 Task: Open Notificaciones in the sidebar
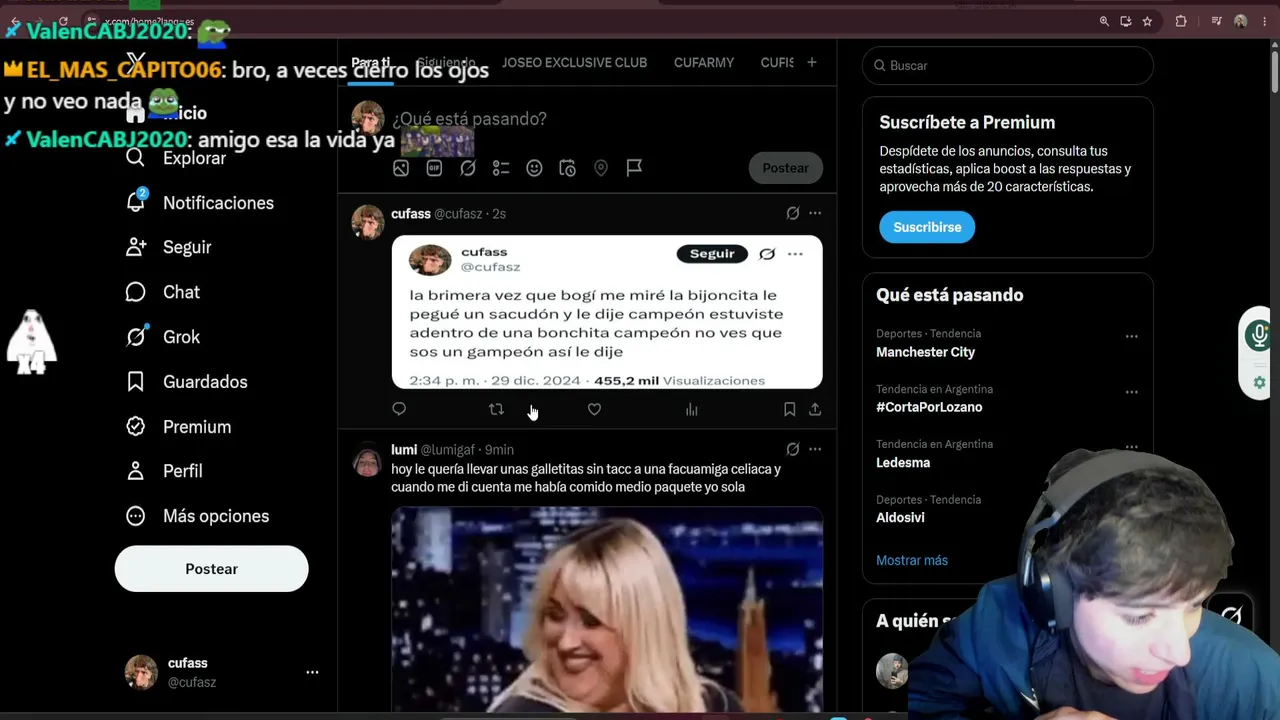click(x=200, y=203)
